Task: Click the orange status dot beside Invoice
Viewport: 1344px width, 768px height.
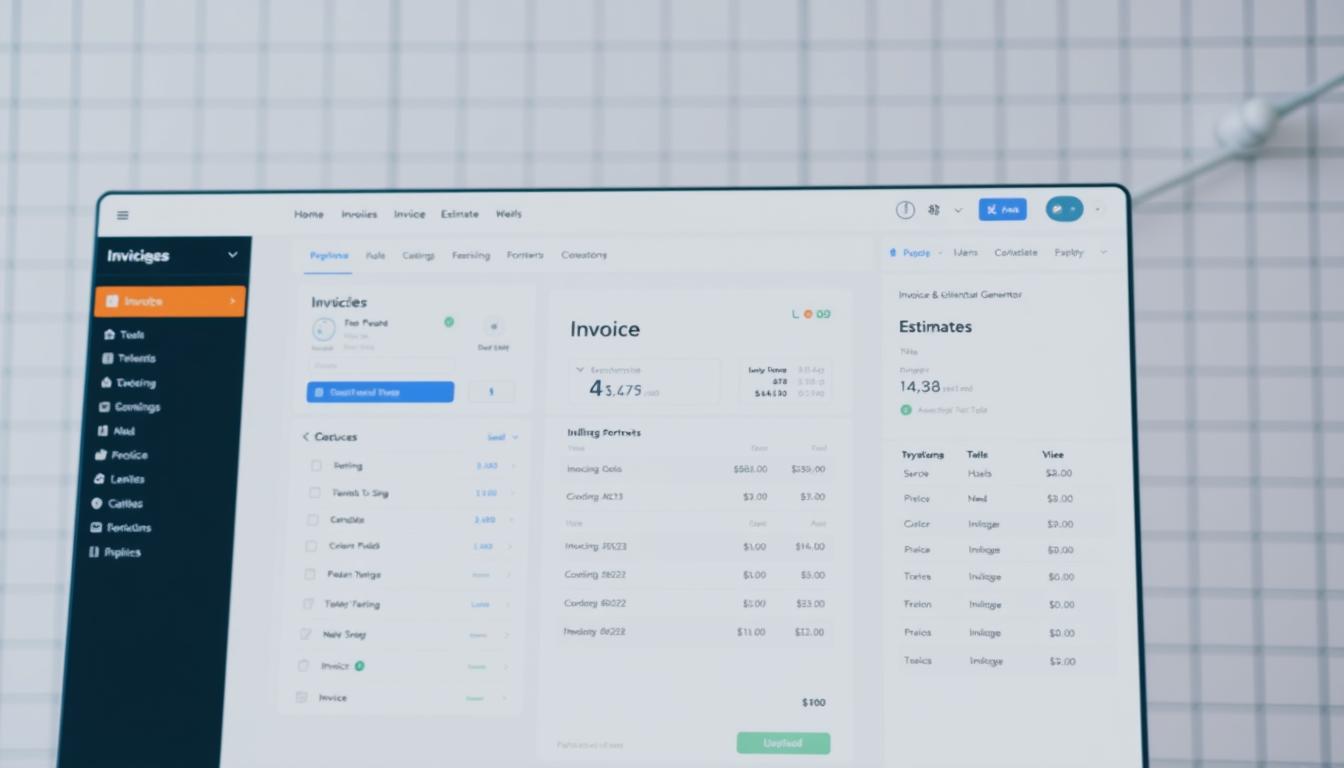Action: click(x=809, y=314)
